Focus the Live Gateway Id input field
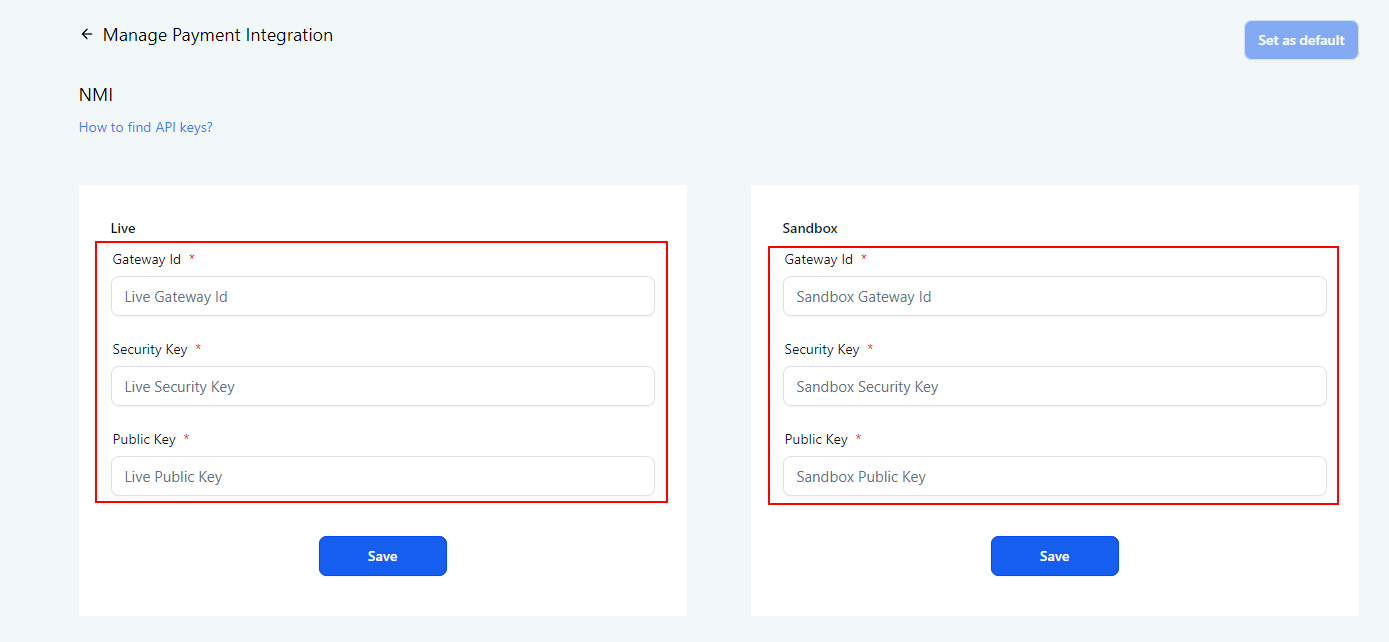The image size is (1389, 642). pos(382,297)
